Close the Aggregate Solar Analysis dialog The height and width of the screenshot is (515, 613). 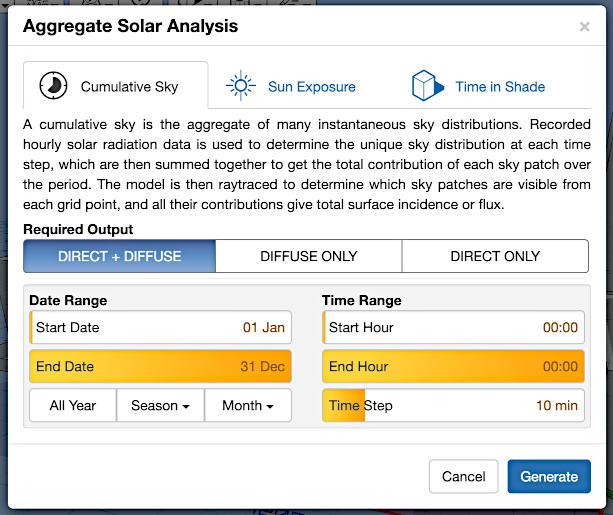(x=584, y=27)
